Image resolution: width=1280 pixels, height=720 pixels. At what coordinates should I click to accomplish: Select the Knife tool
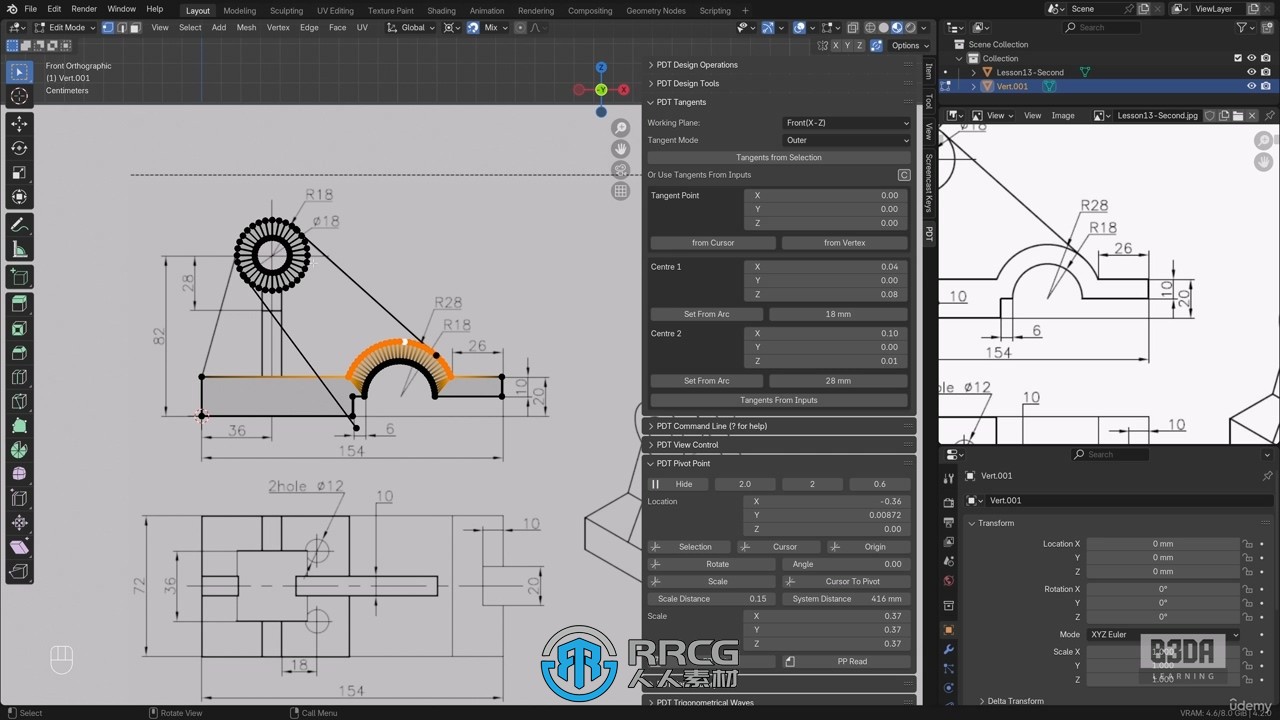point(19,402)
